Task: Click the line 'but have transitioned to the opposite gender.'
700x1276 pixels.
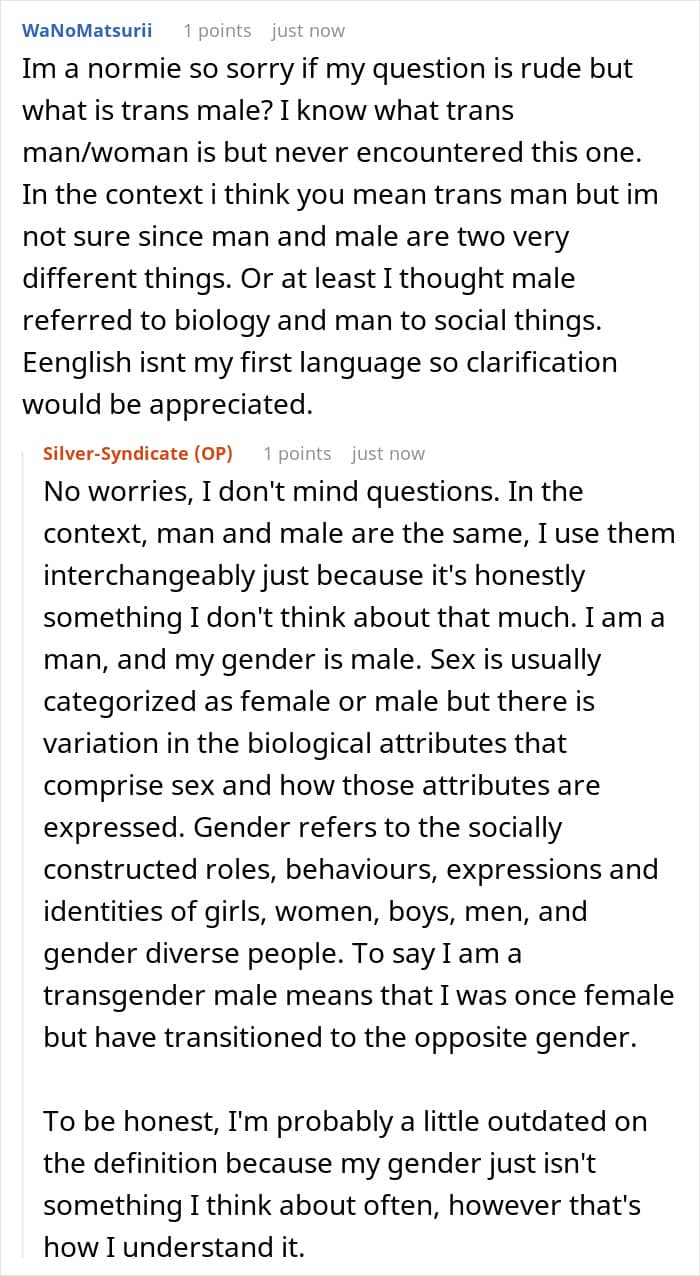Action: click(340, 1038)
